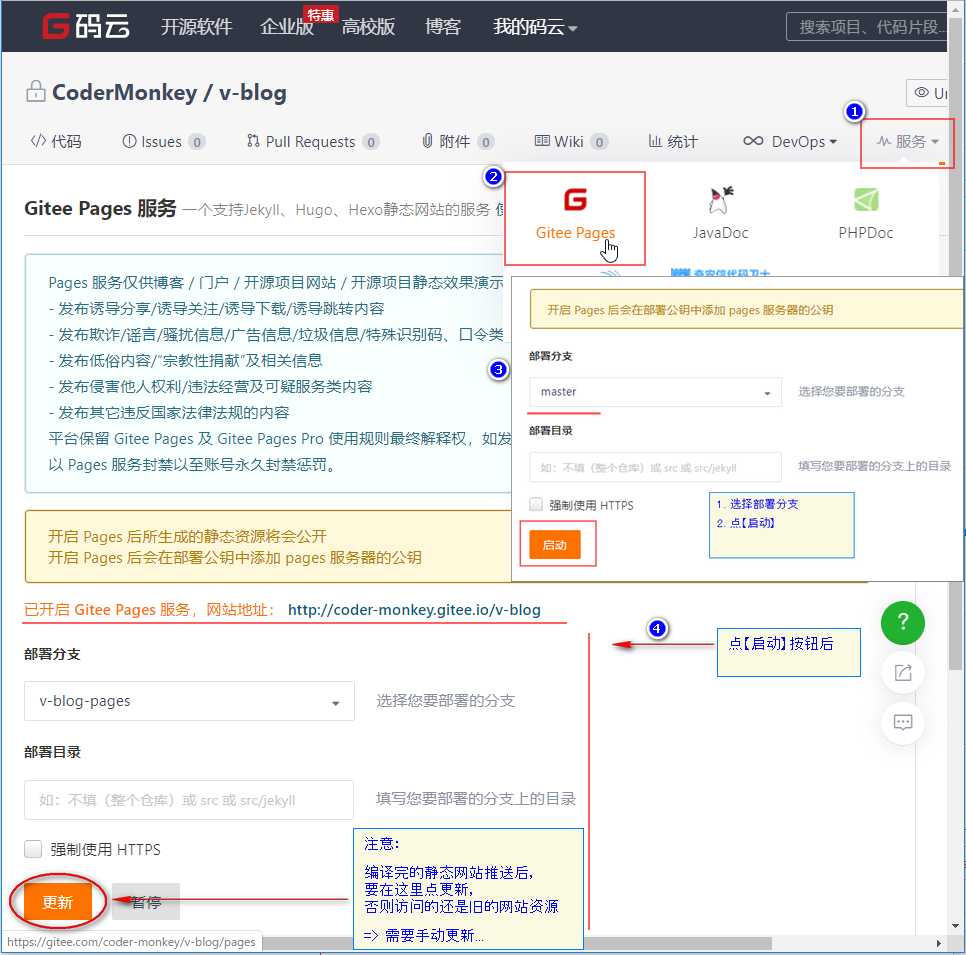Open the 我的码云 dropdown
Image resolution: width=966 pixels, height=955 pixels.
[x=535, y=26]
